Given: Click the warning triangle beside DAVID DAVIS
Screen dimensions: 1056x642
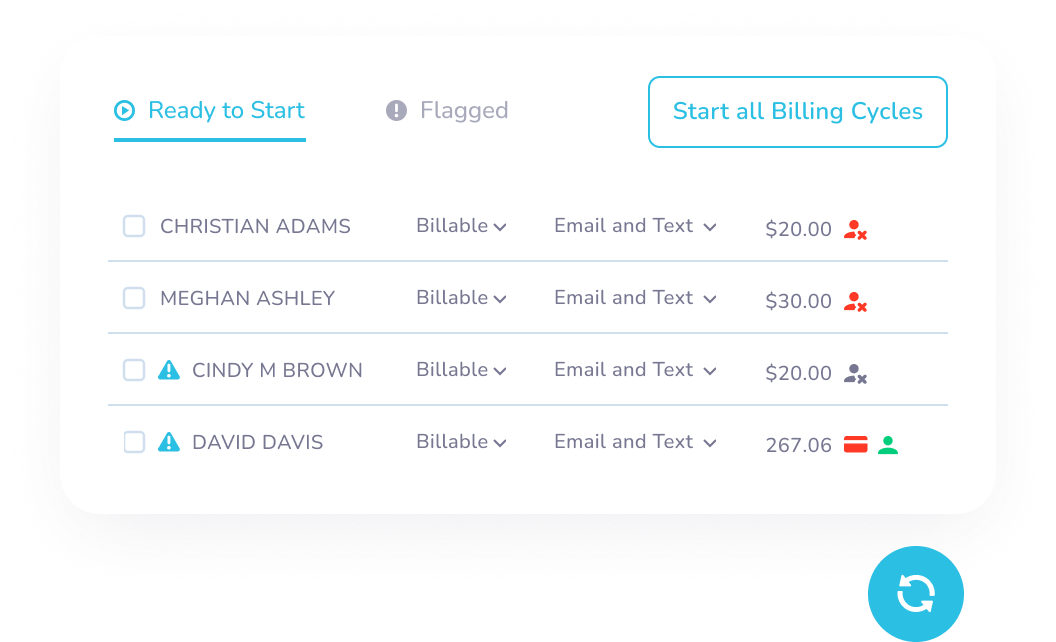Looking at the screenshot, I should (x=168, y=442).
